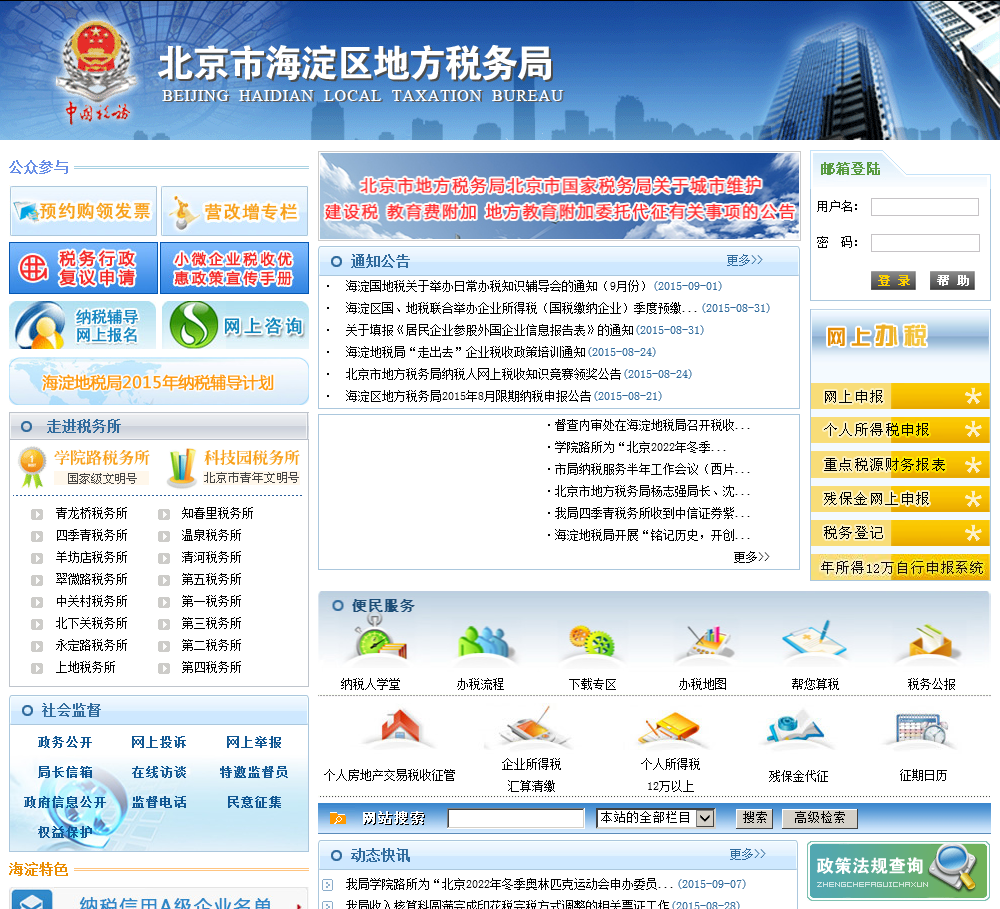Screen dimensions: 1000x909
Task: Click the 学院路税务所 medal icon
Action: [31, 466]
